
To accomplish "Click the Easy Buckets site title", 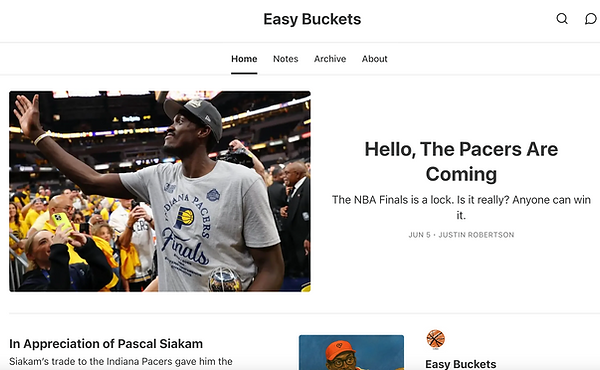I will [x=312, y=19].
